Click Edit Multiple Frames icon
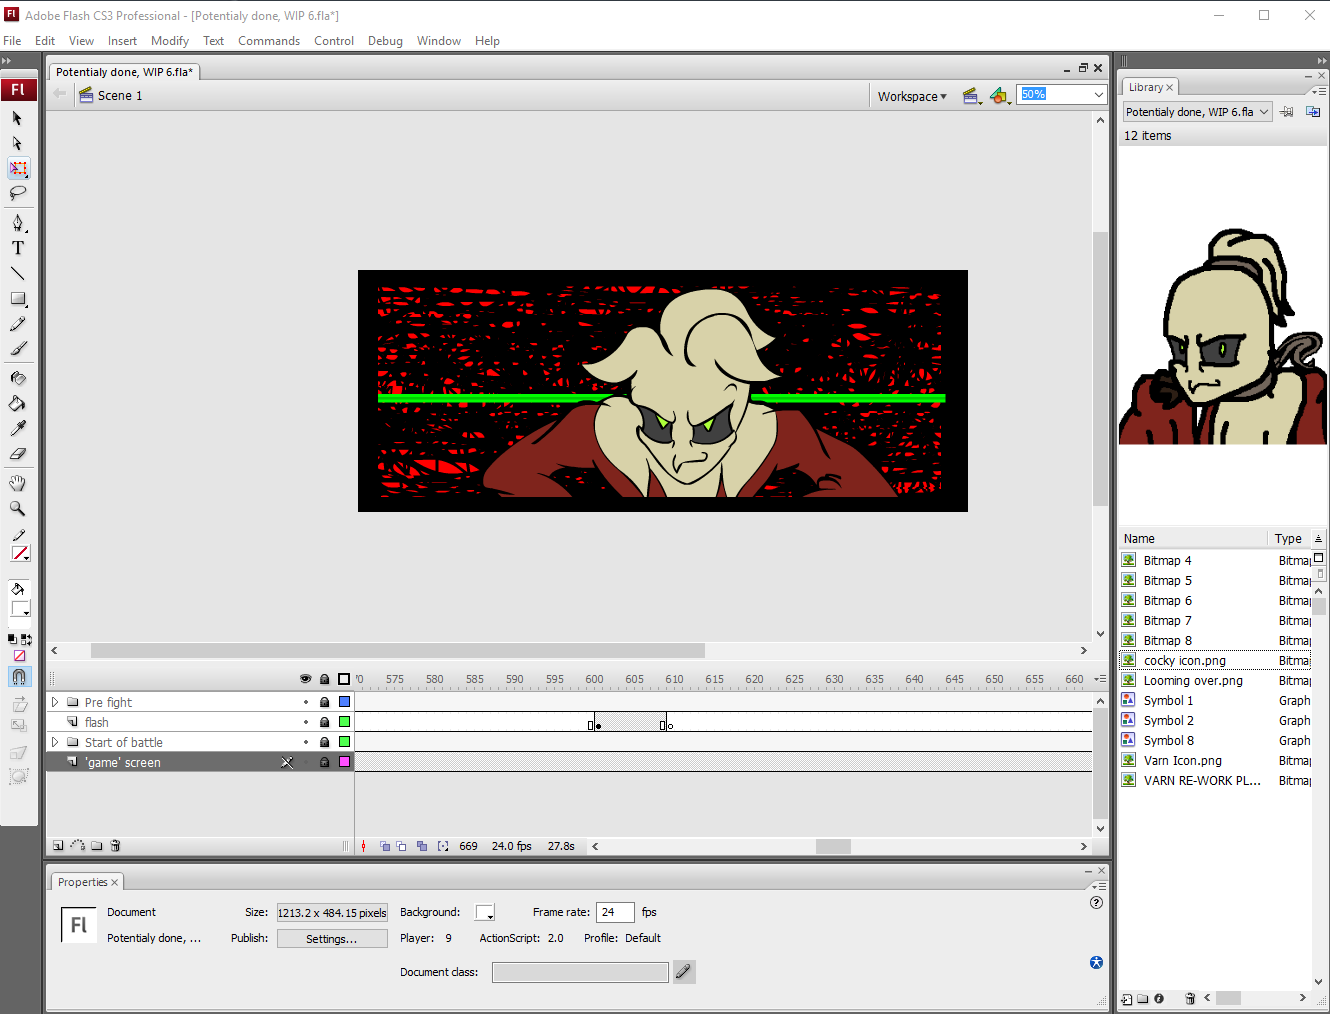1330x1014 pixels. pyautogui.click(x=422, y=846)
